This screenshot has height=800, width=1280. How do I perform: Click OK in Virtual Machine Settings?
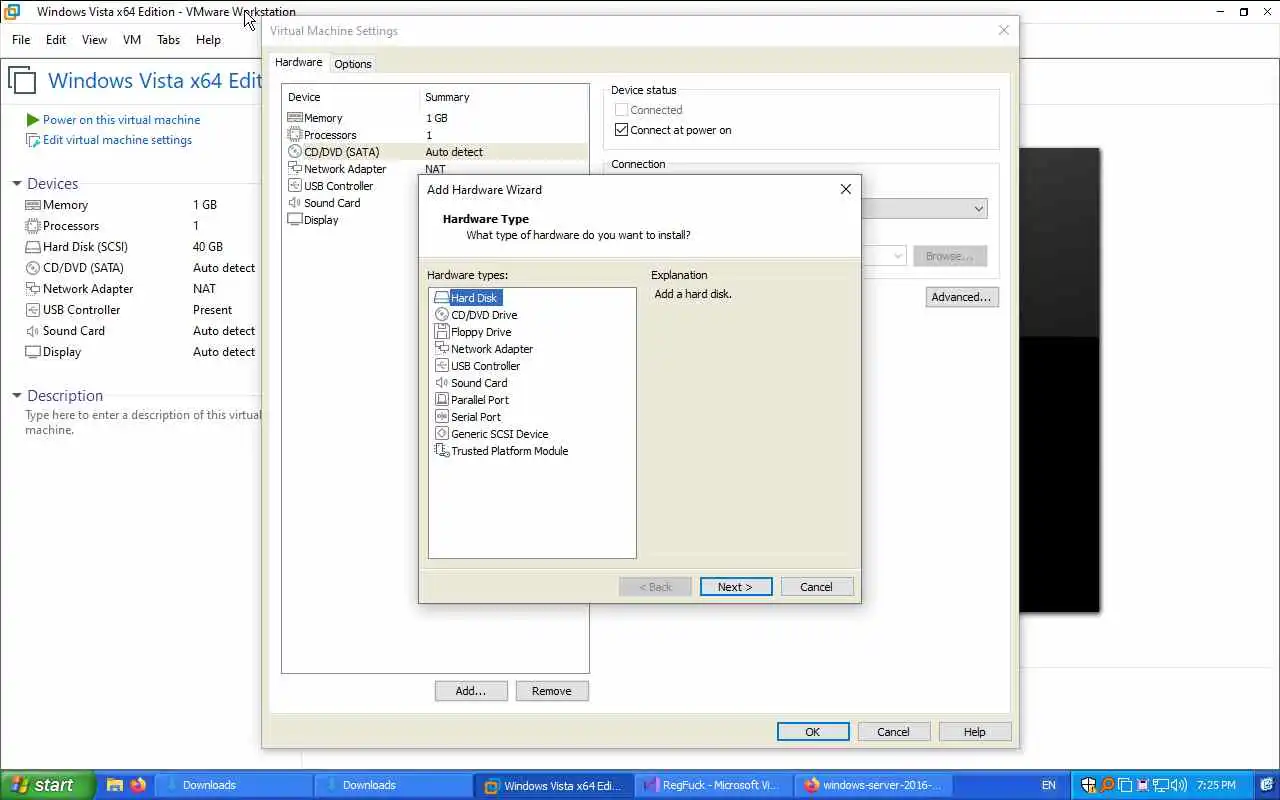(x=813, y=732)
